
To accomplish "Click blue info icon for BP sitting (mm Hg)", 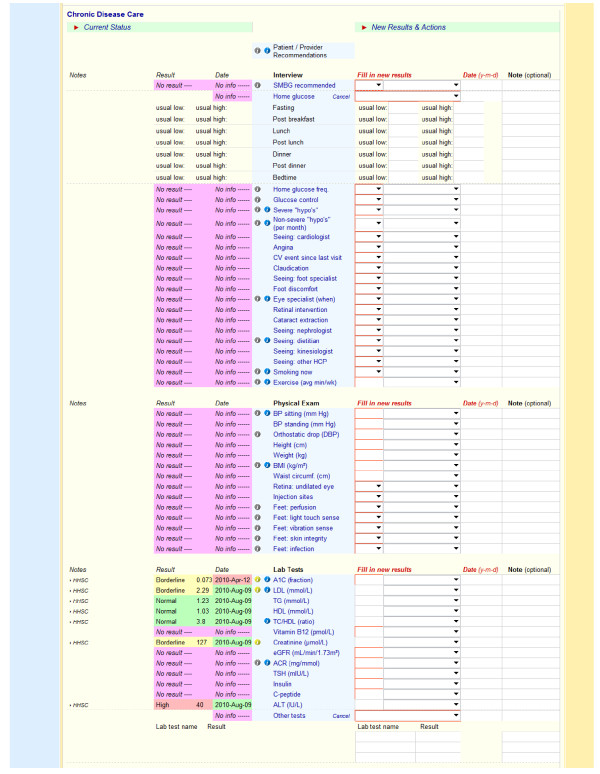I will [x=267, y=413].
